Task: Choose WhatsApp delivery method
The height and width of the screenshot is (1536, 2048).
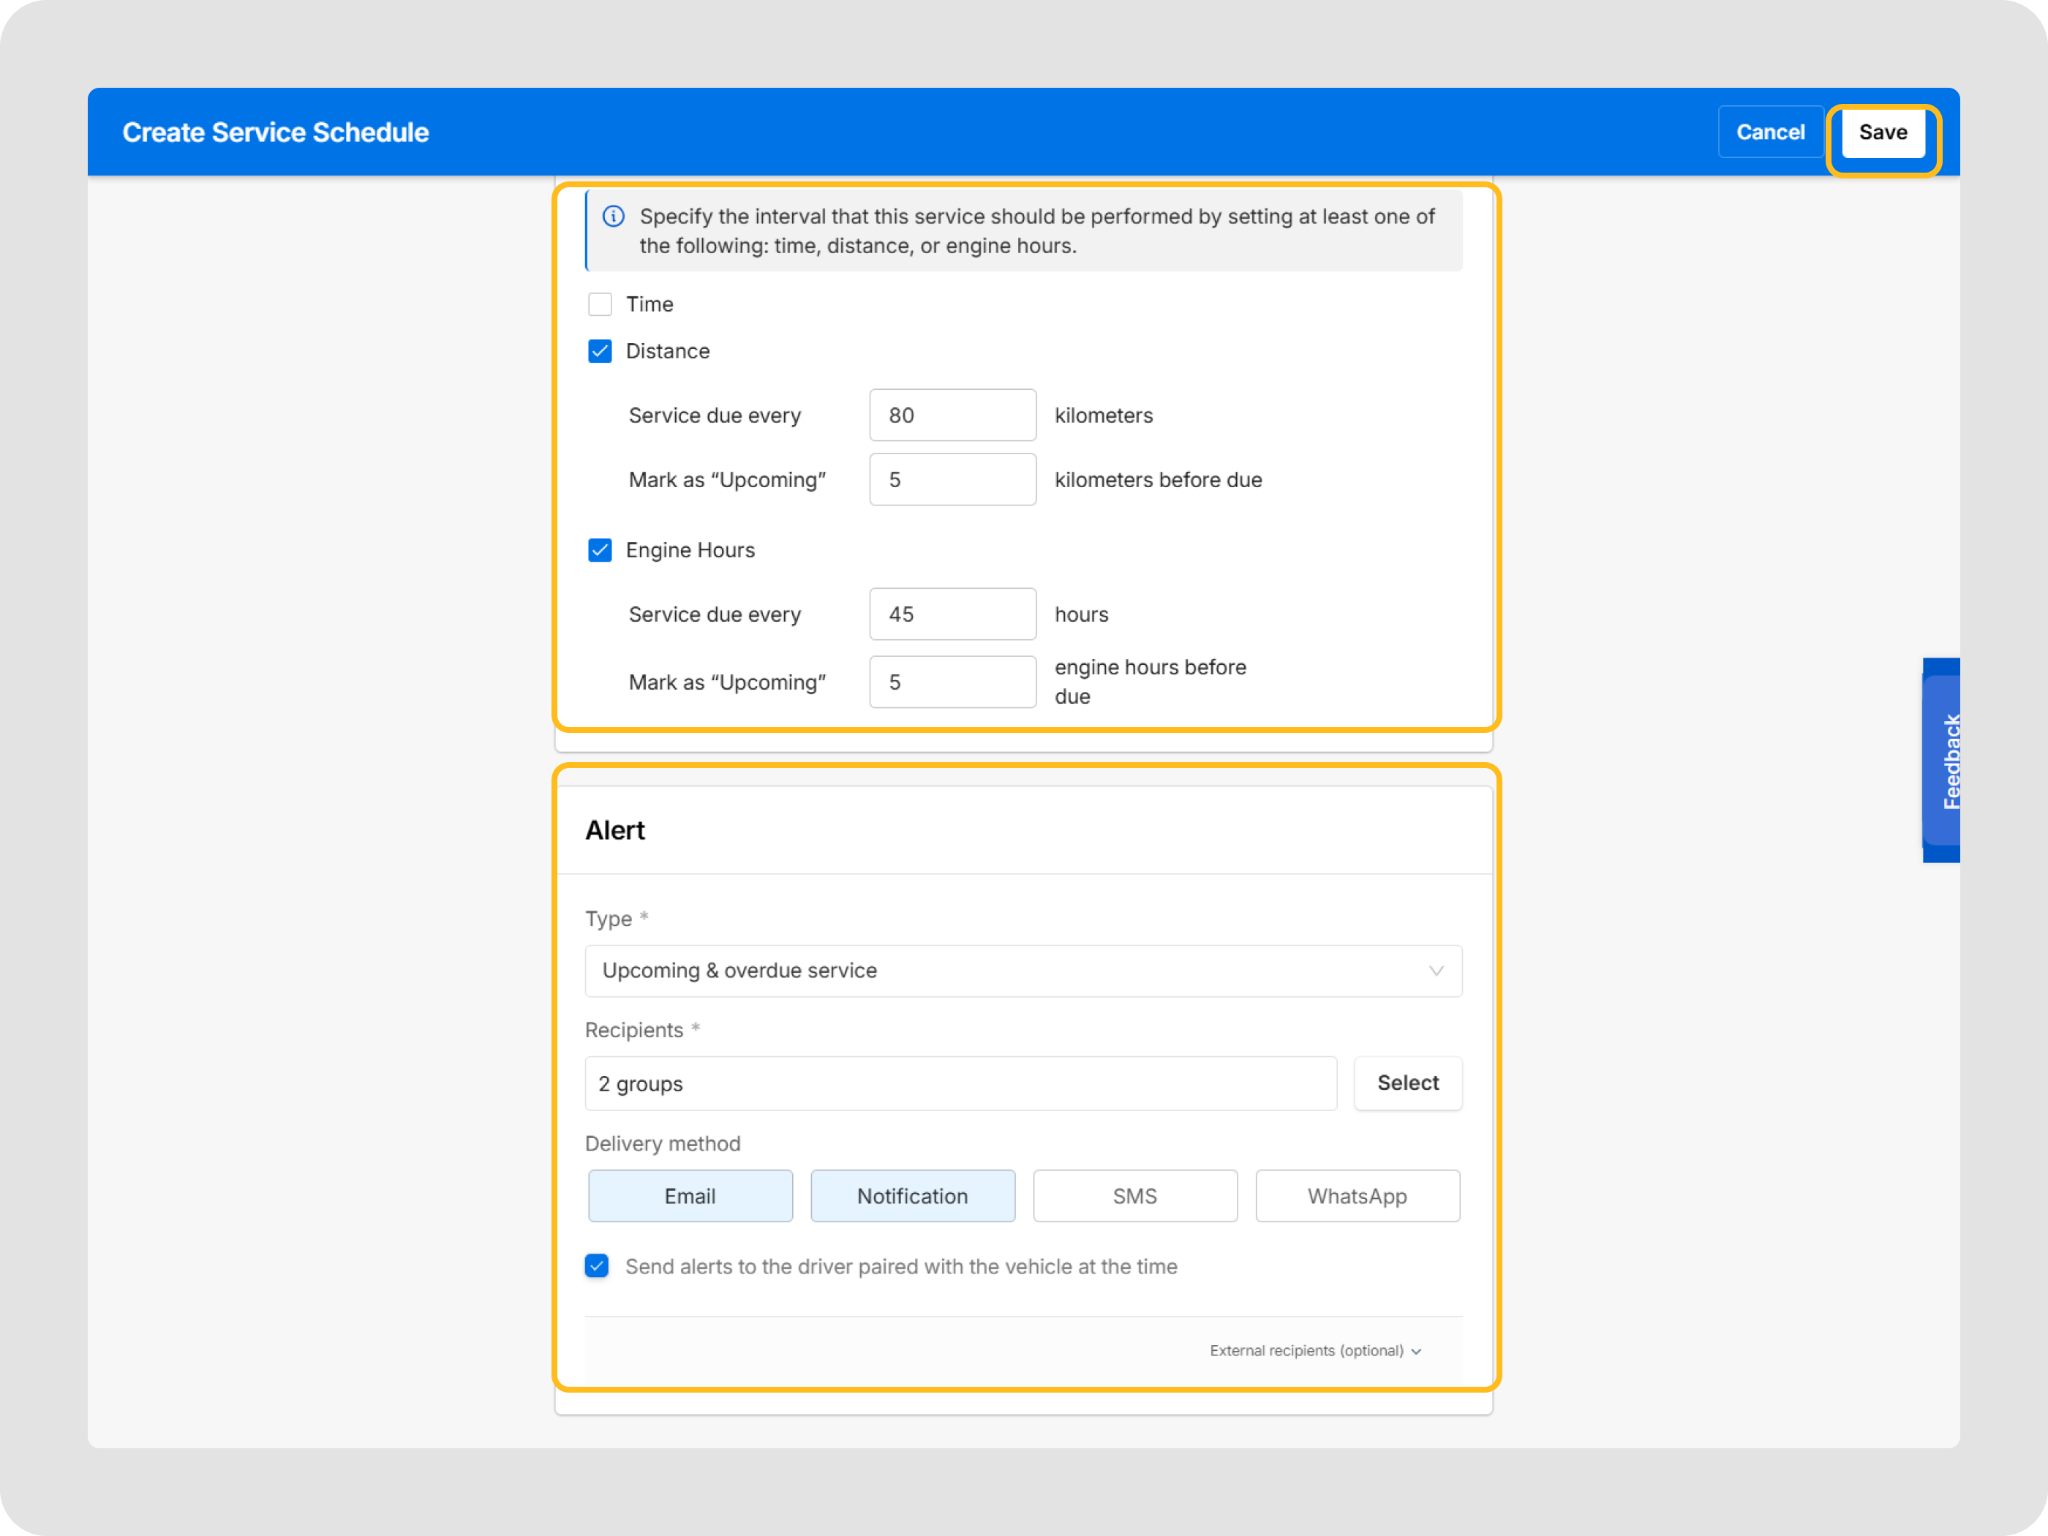Action: coord(1357,1196)
